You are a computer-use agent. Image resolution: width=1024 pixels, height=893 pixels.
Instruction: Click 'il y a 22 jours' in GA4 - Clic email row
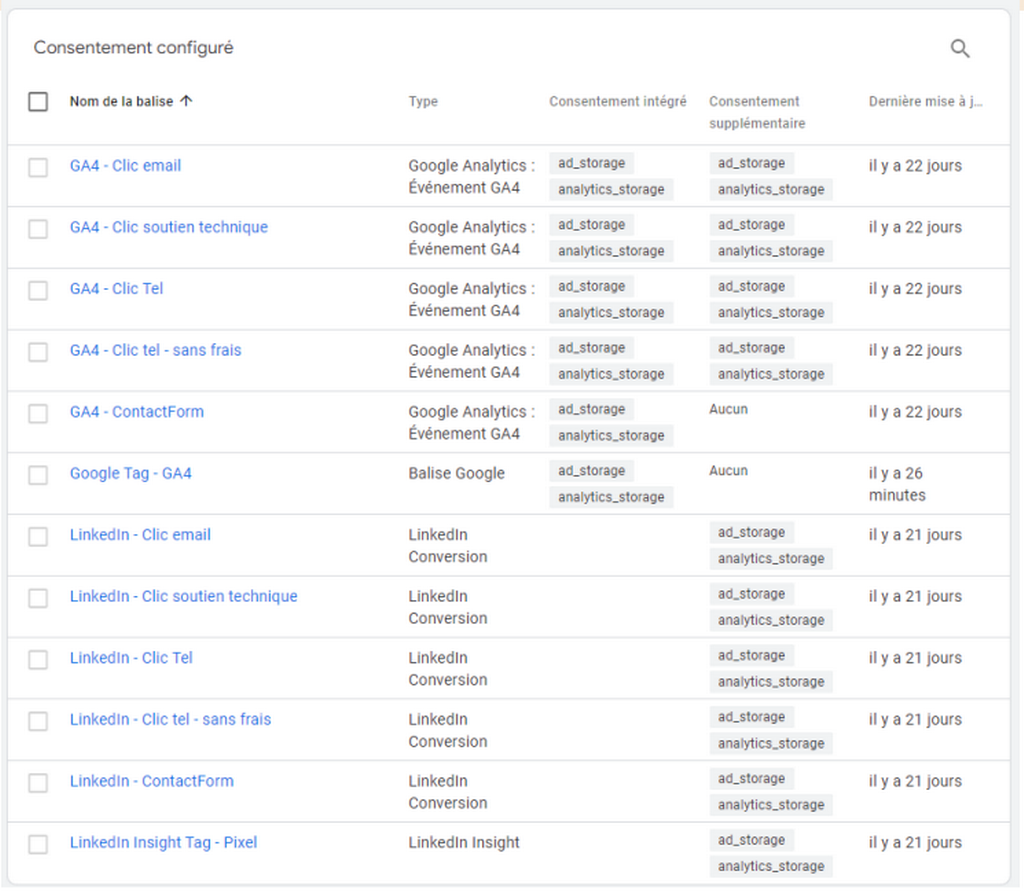915,165
